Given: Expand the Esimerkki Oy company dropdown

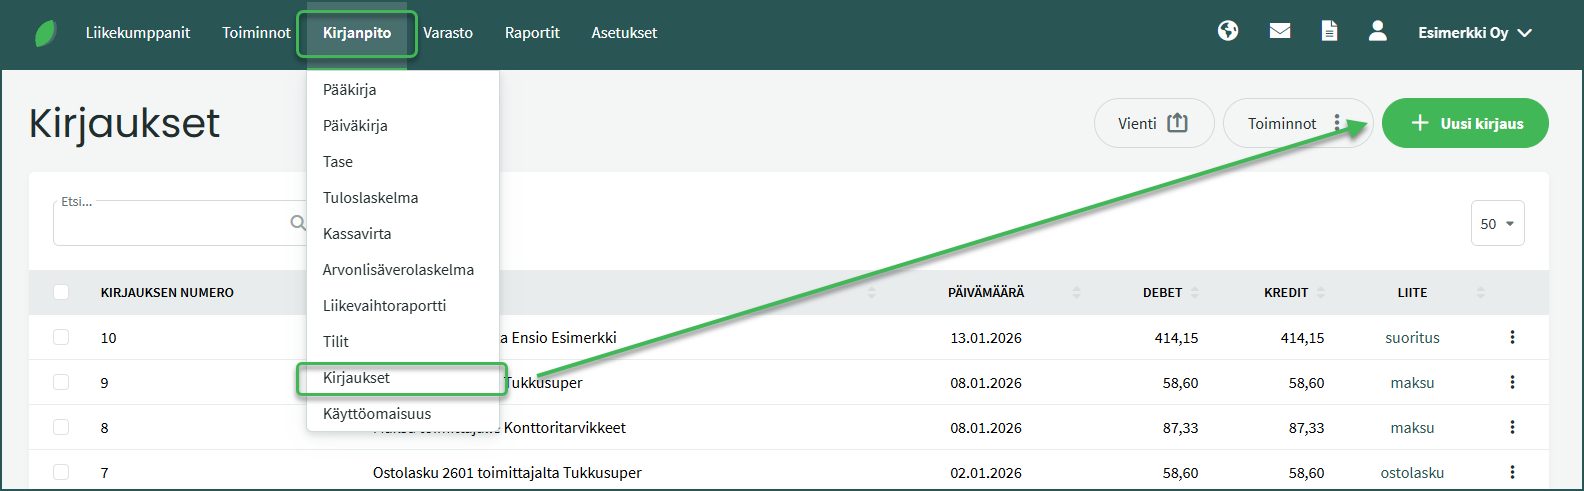Looking at the screenshot, I should [x=1475, y=33].
